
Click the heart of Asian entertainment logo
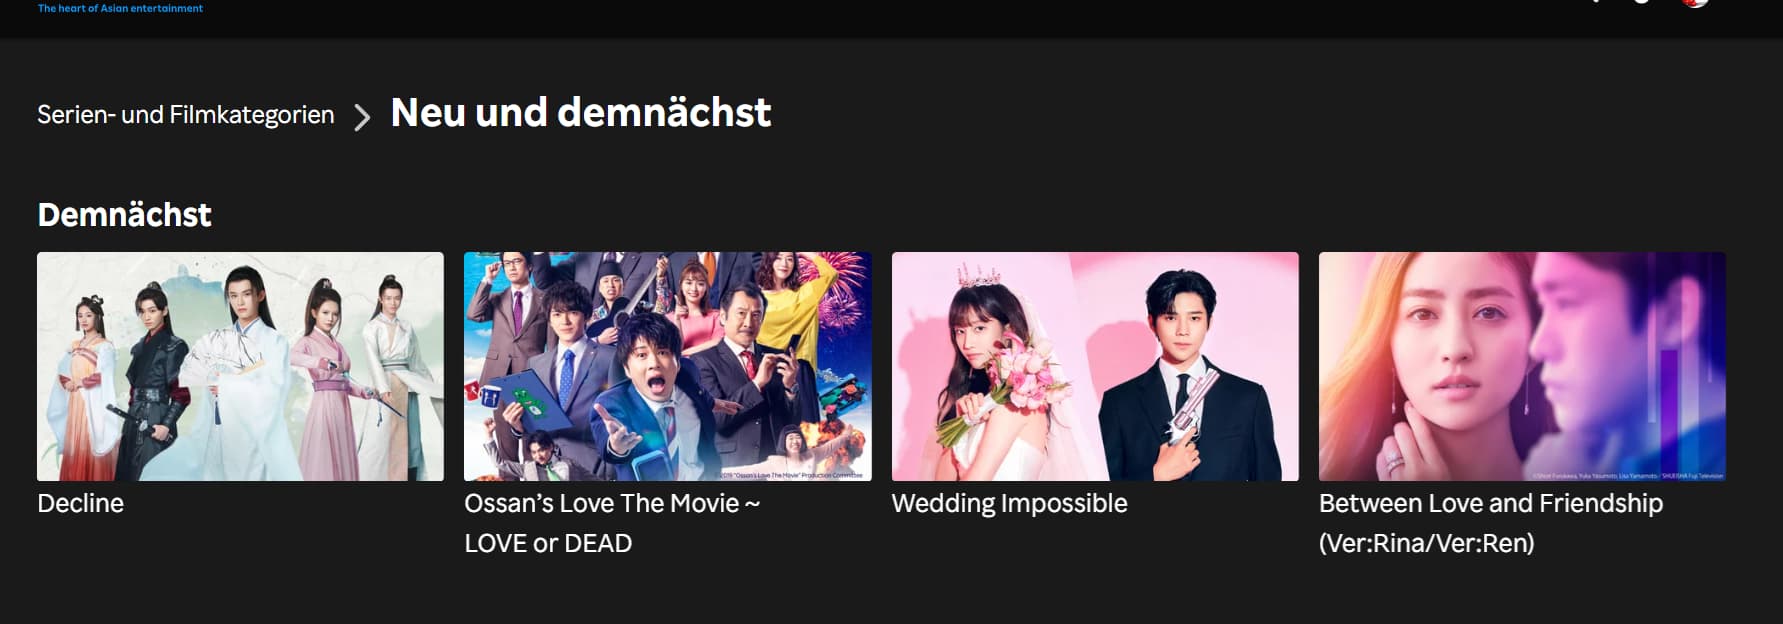tap(120, 8)
